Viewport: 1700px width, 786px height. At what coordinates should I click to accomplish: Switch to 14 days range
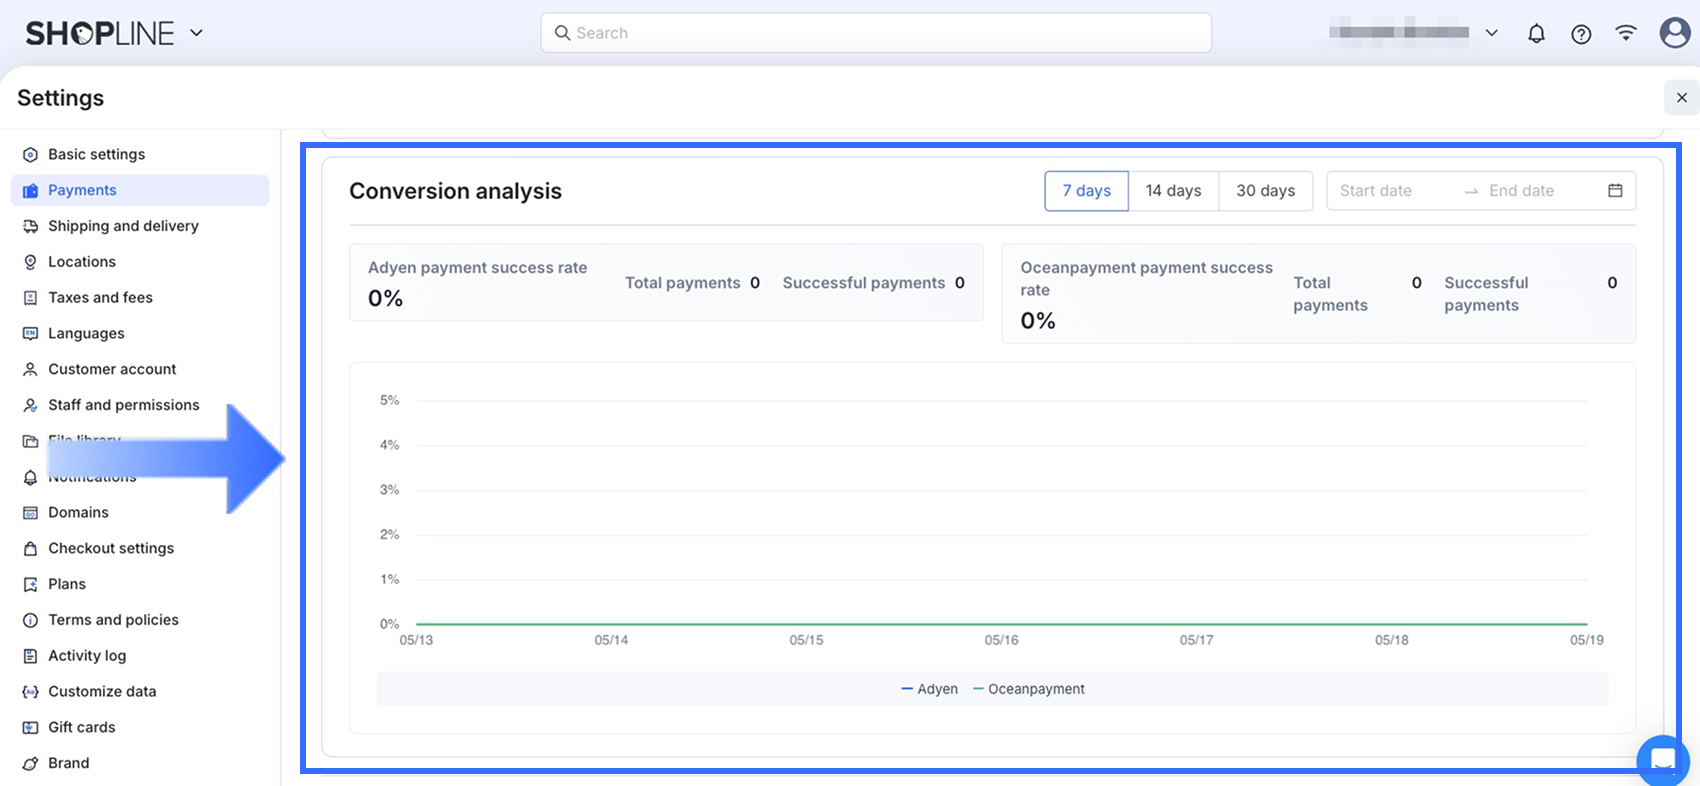(x=1173, y=190)
